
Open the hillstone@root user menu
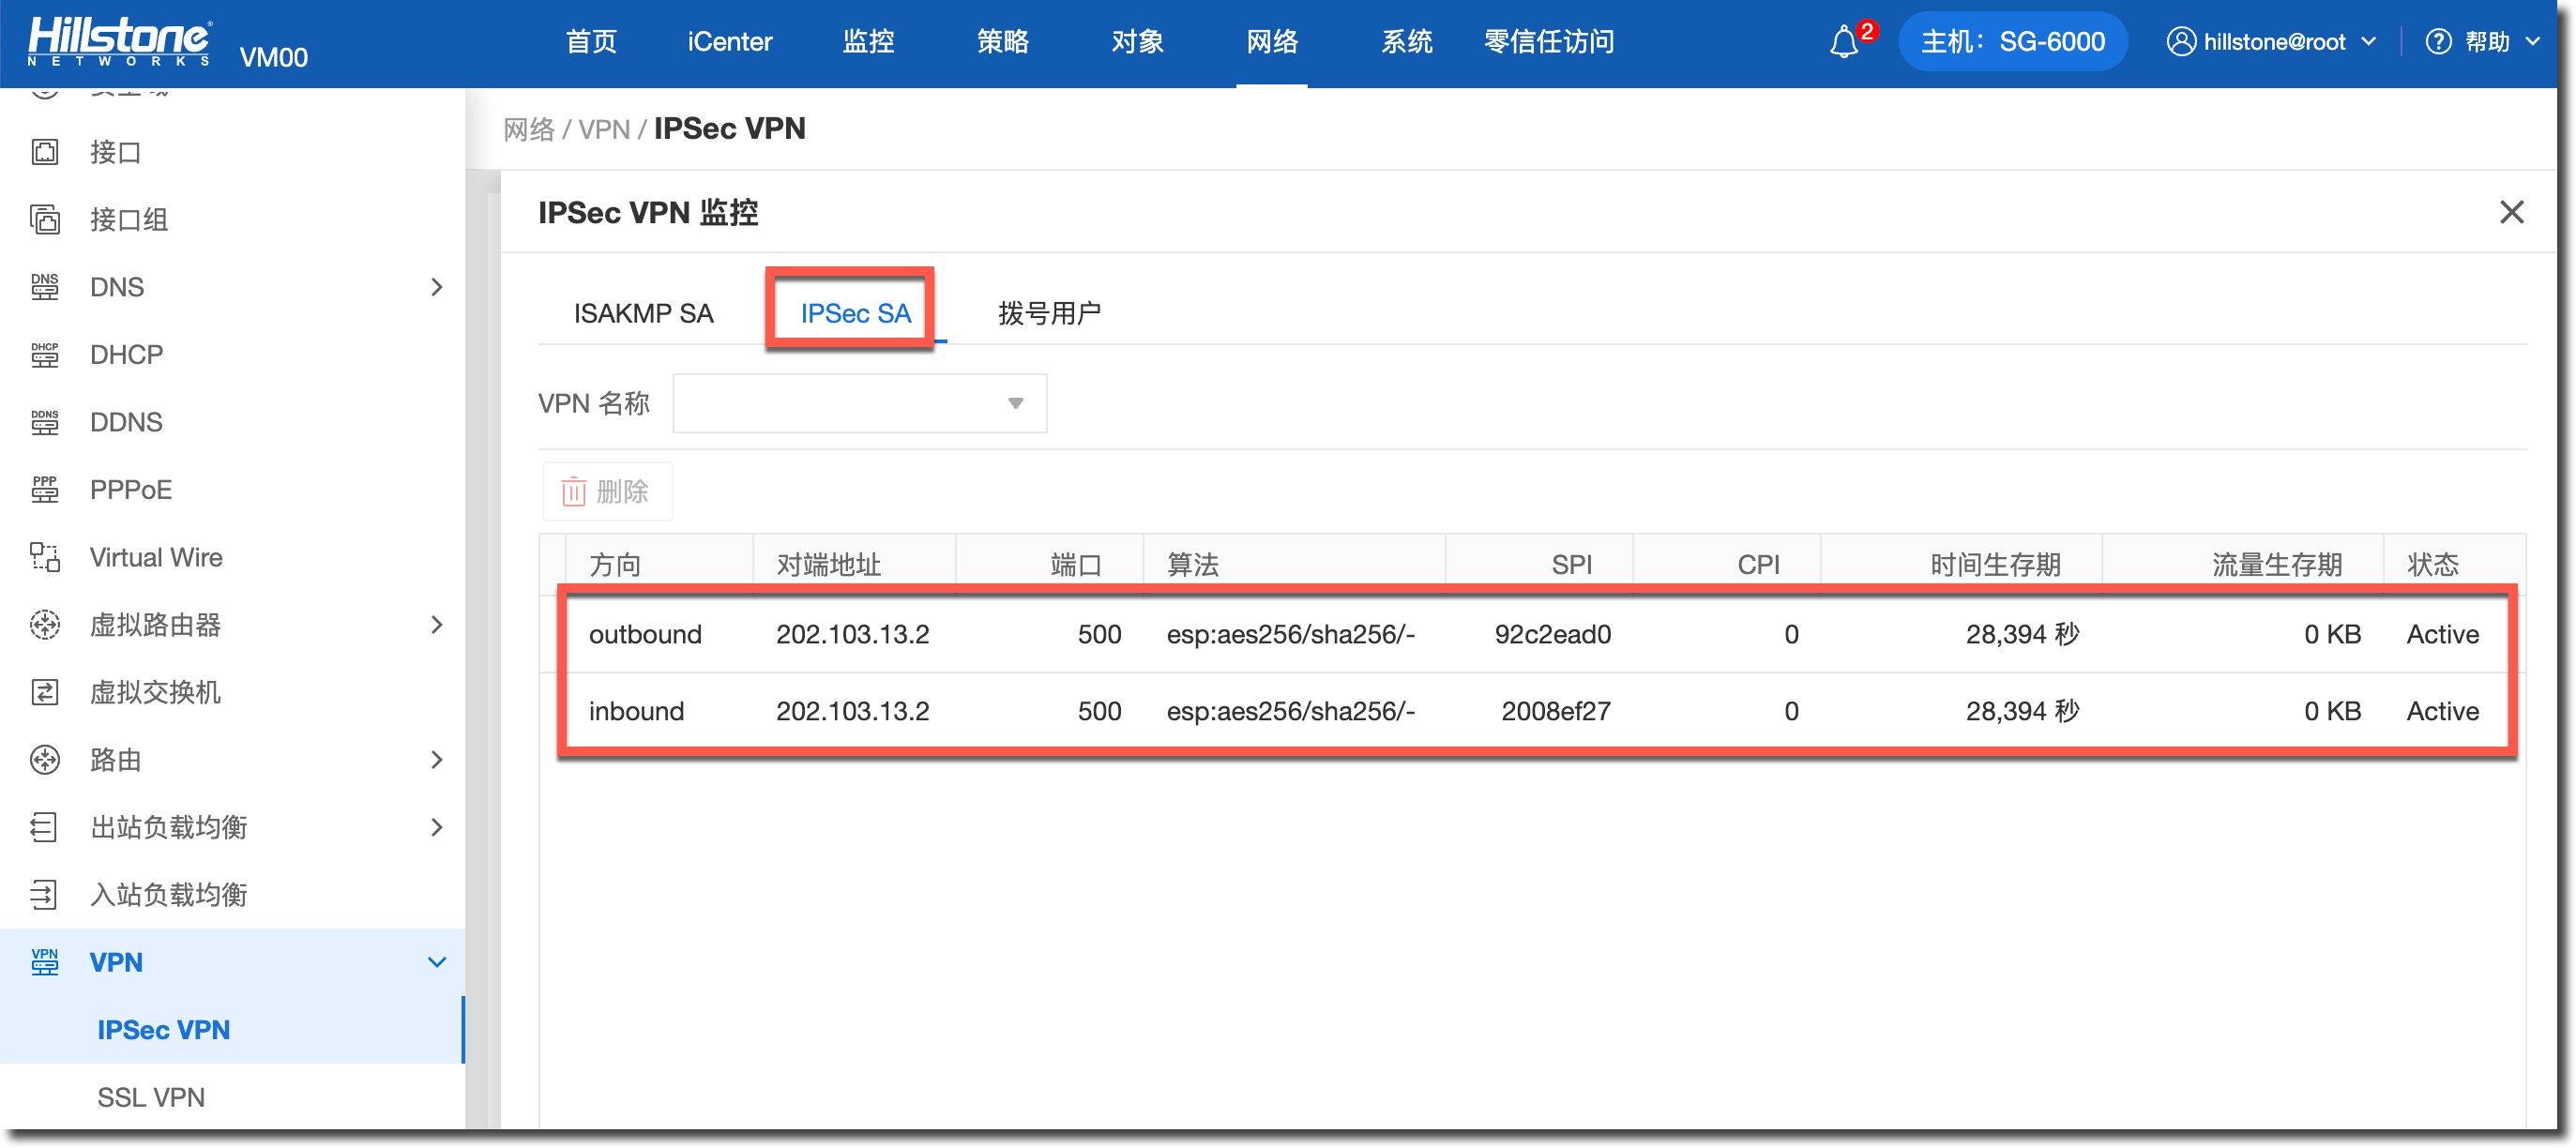2272,42
